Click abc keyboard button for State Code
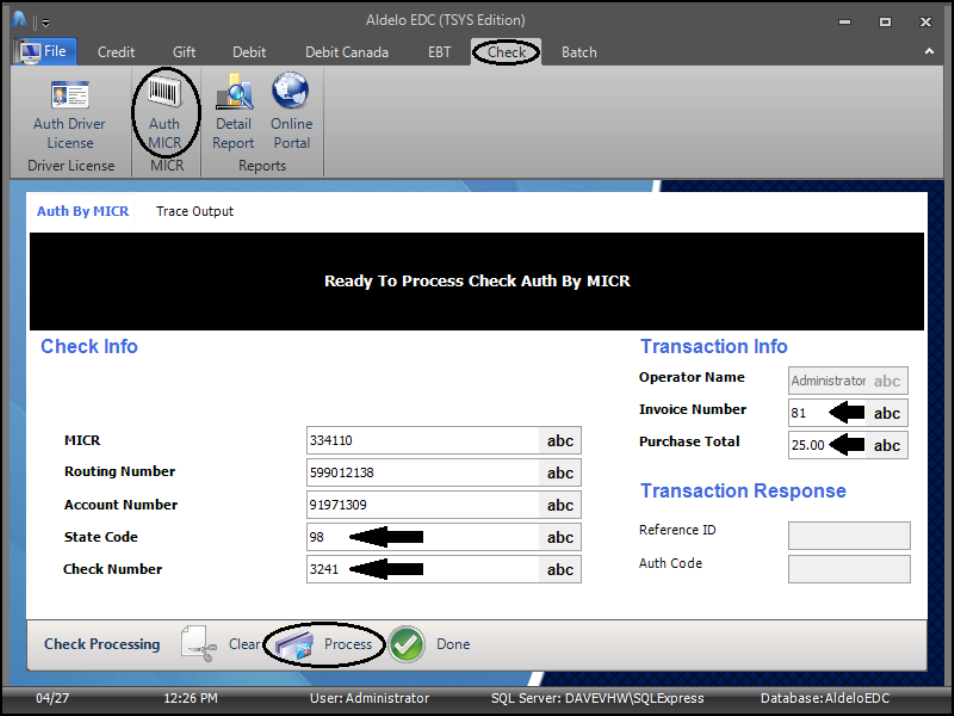 560,537
